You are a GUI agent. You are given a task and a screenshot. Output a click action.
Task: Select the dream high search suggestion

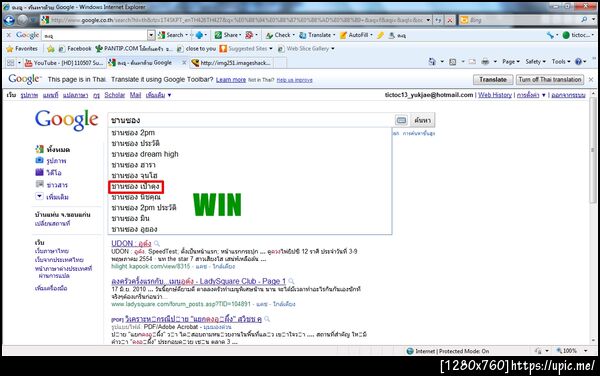[x=145, y=154]
